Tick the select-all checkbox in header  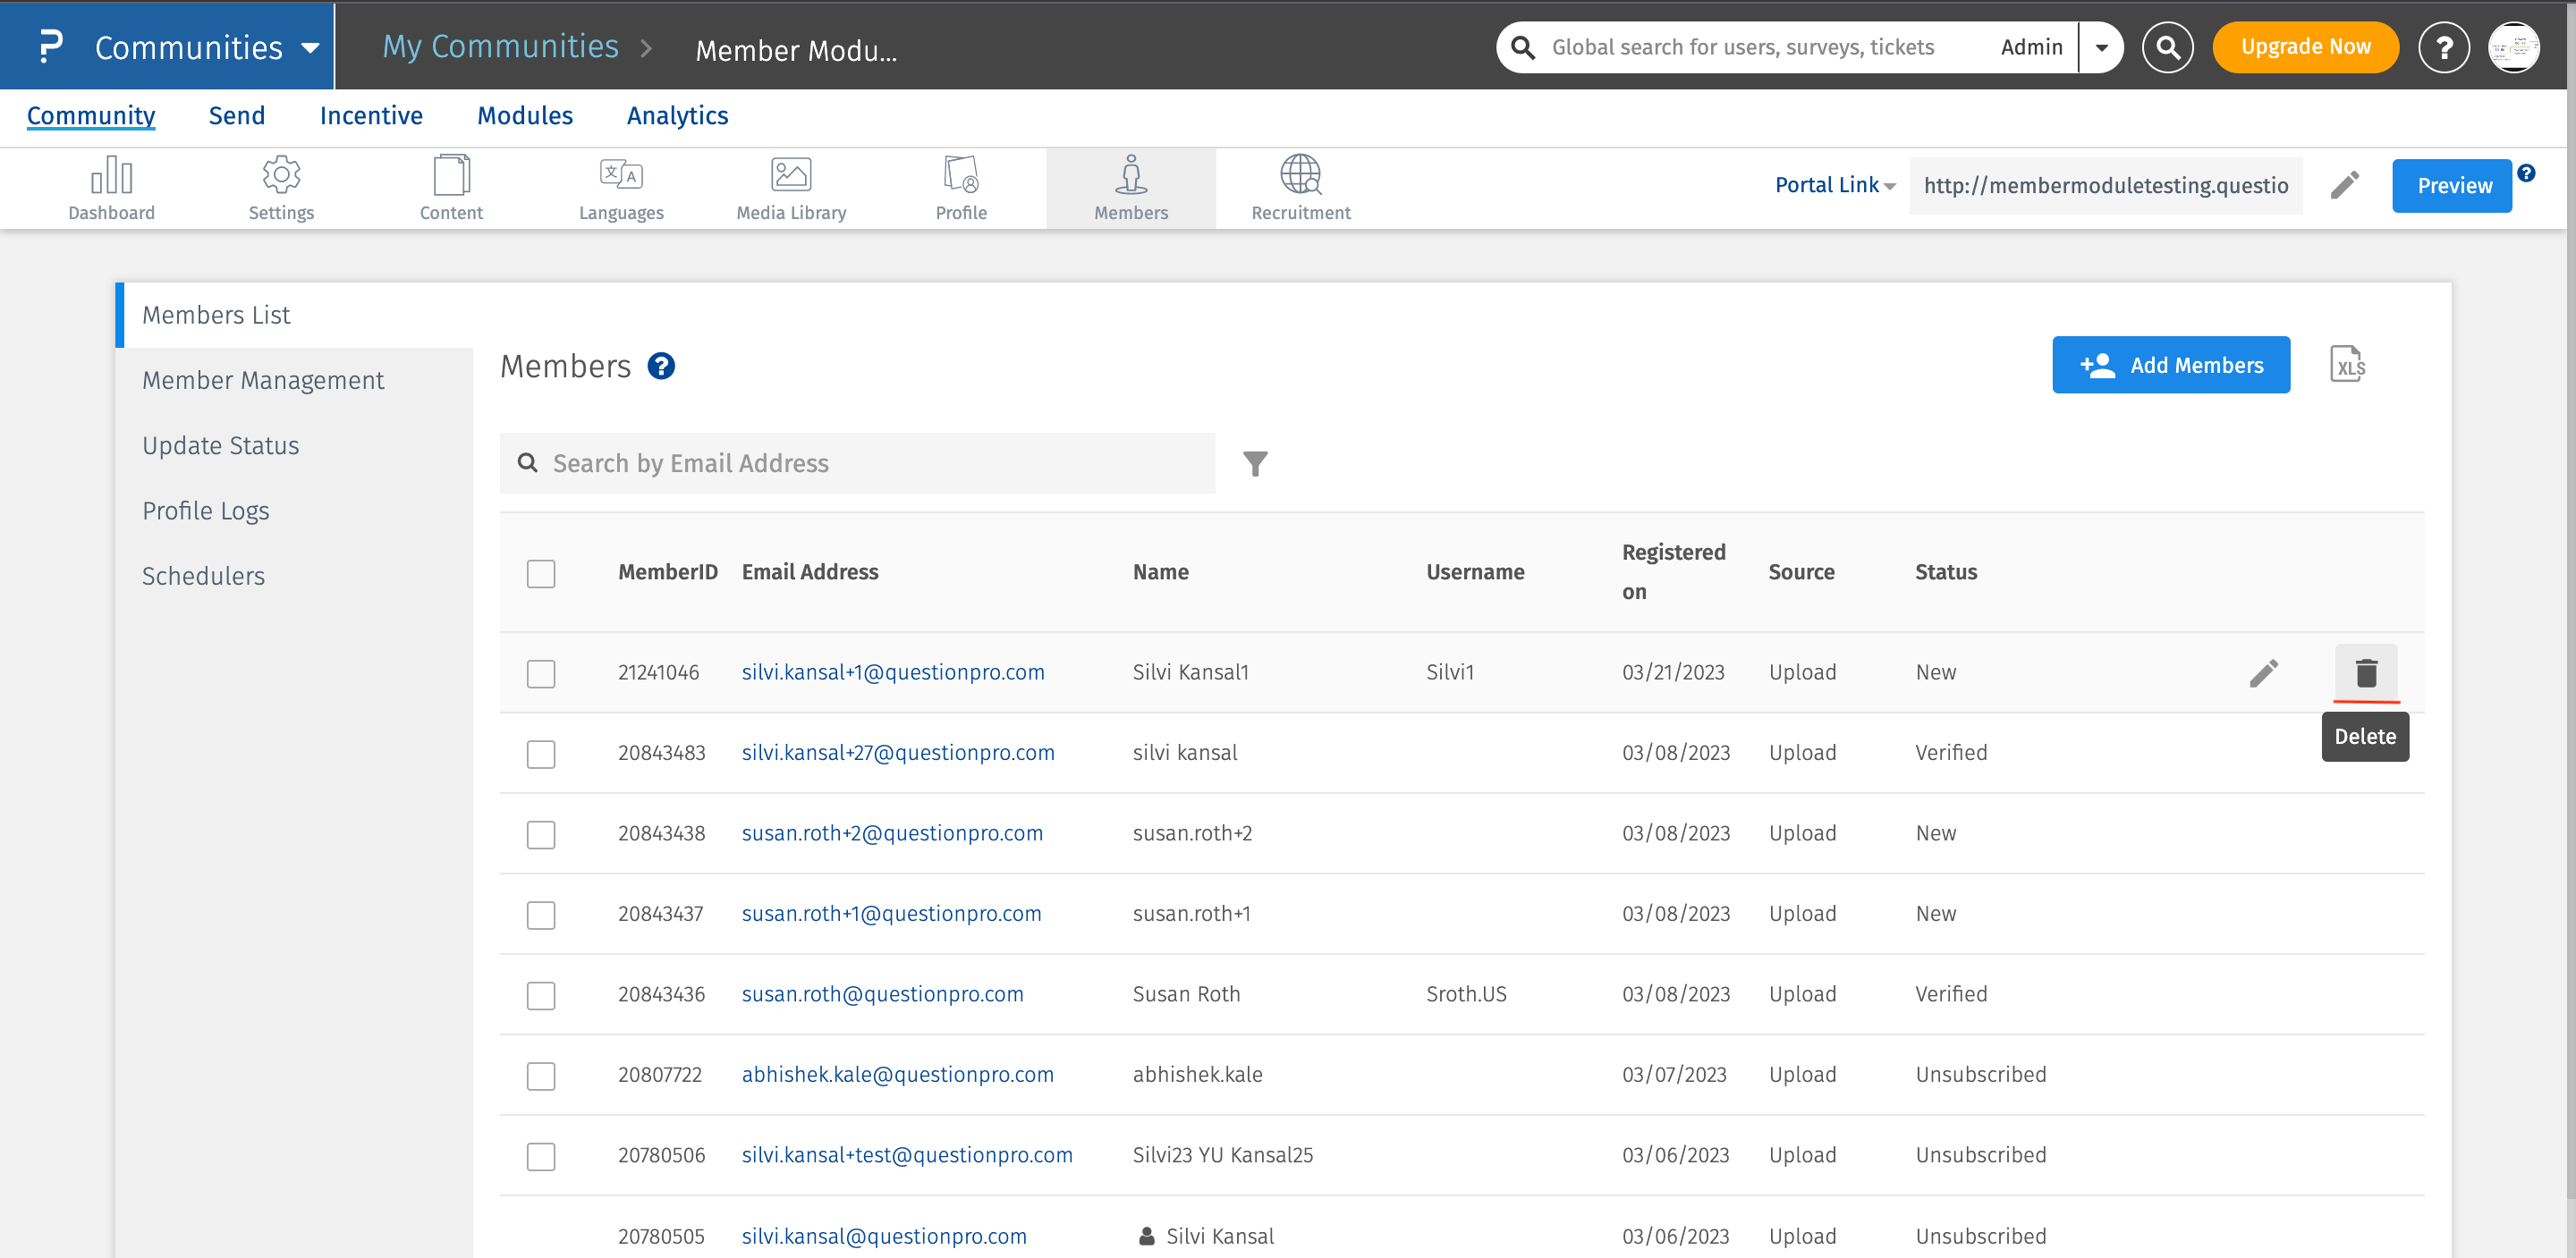(541, 574)
